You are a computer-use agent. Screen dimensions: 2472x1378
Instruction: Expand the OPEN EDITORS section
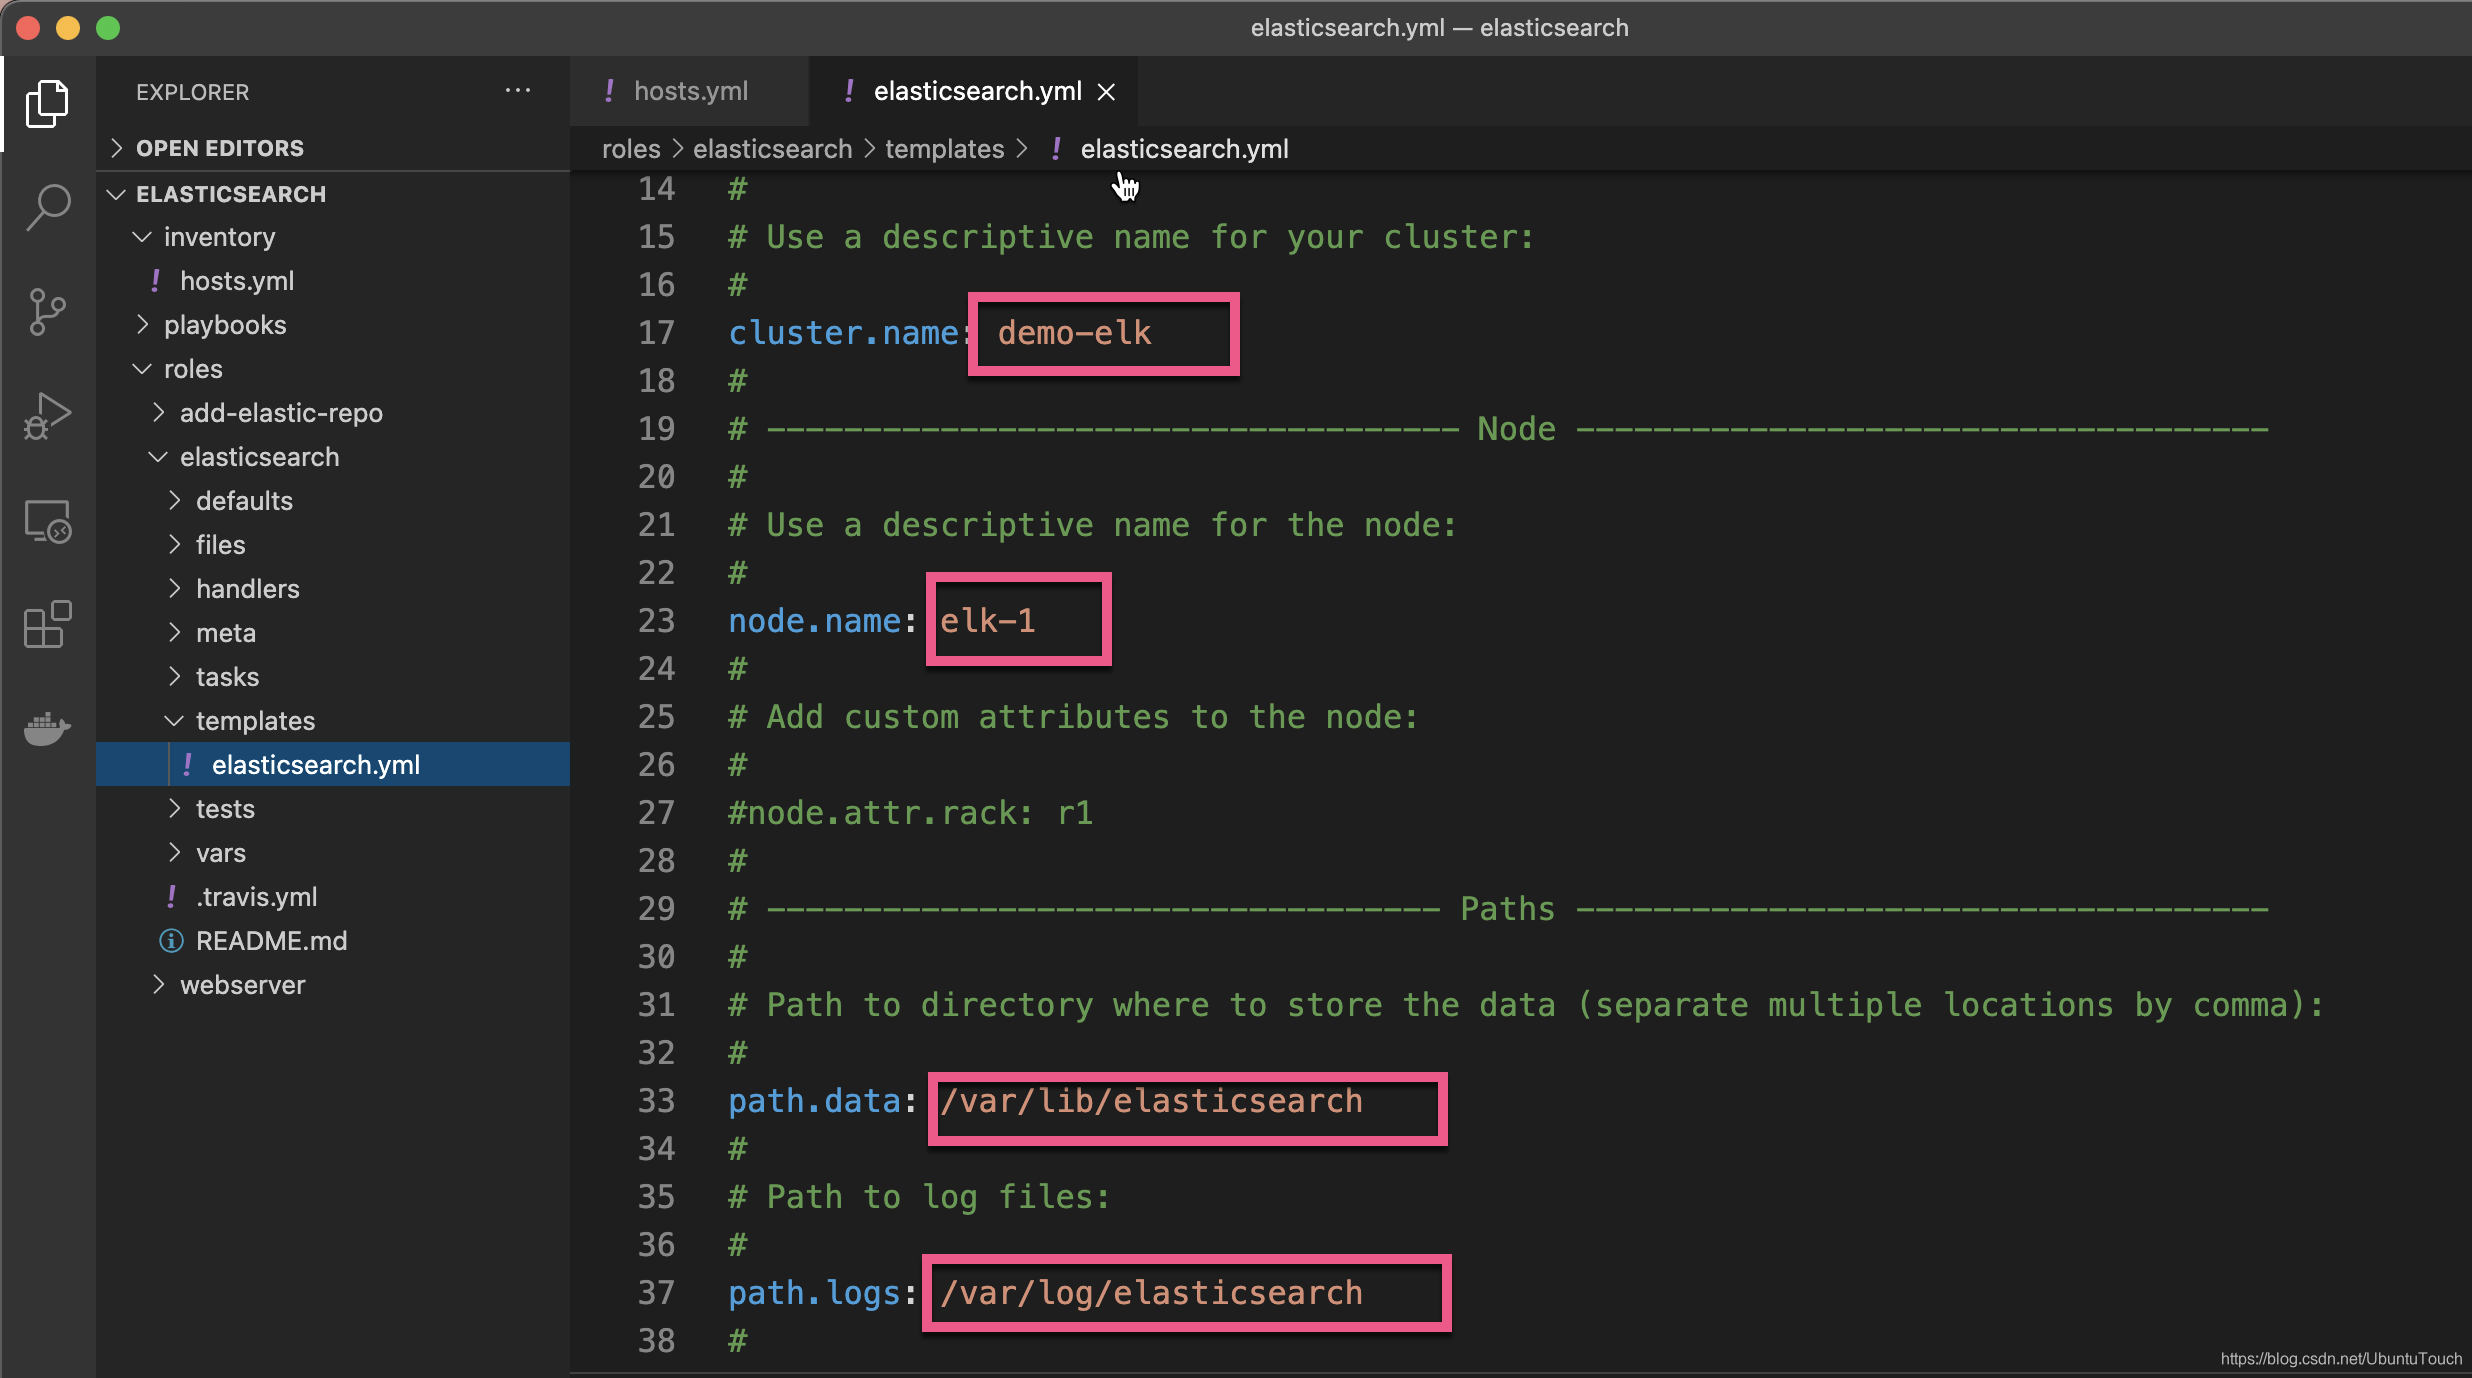[219, 148]
